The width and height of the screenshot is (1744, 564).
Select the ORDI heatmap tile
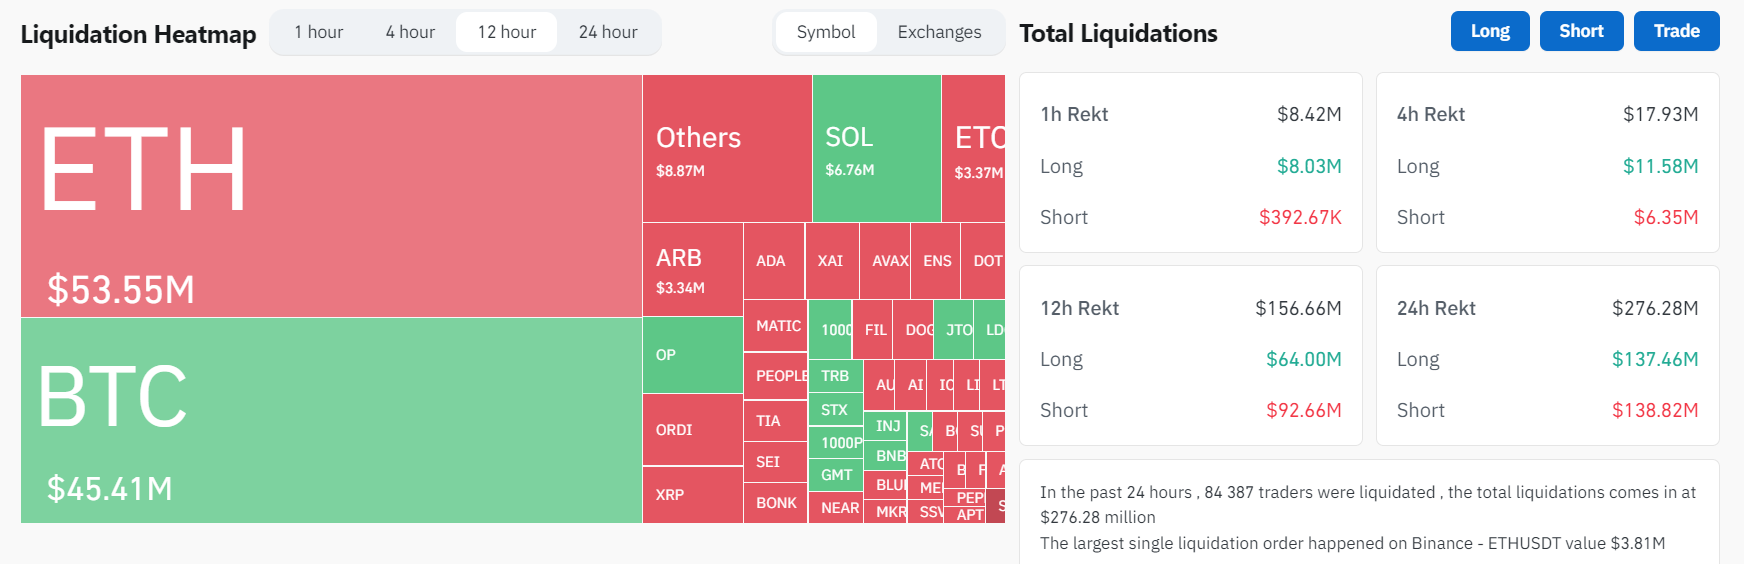pos(692,430)
